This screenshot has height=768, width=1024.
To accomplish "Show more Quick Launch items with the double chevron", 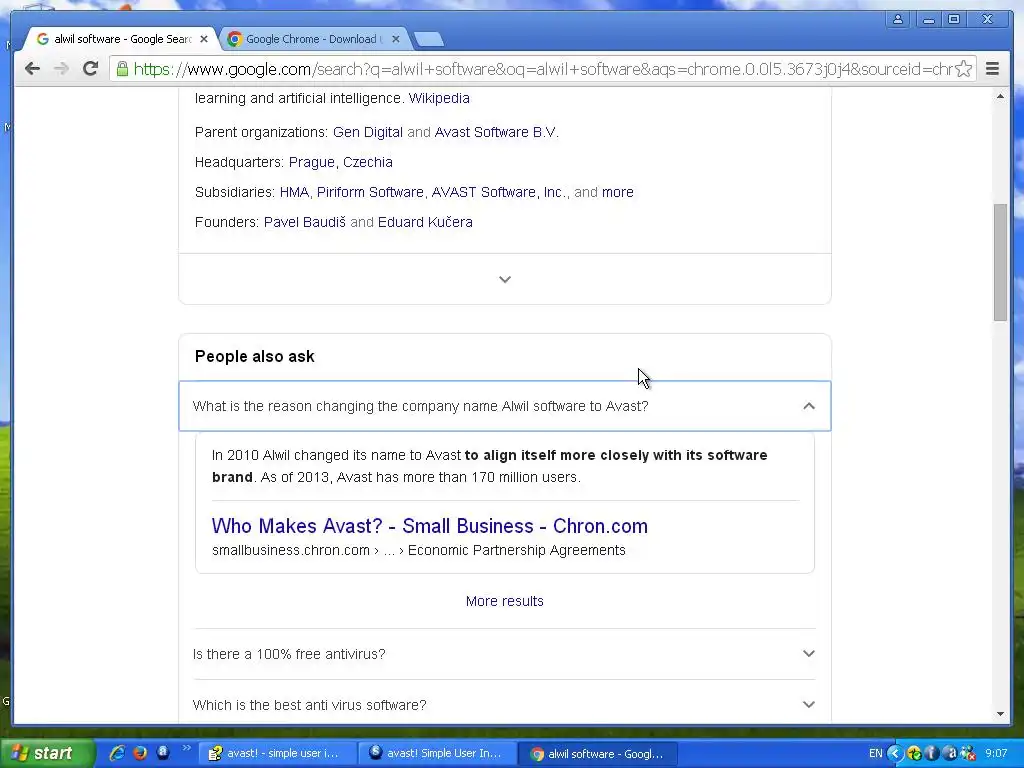I will [x=186, y=748].
